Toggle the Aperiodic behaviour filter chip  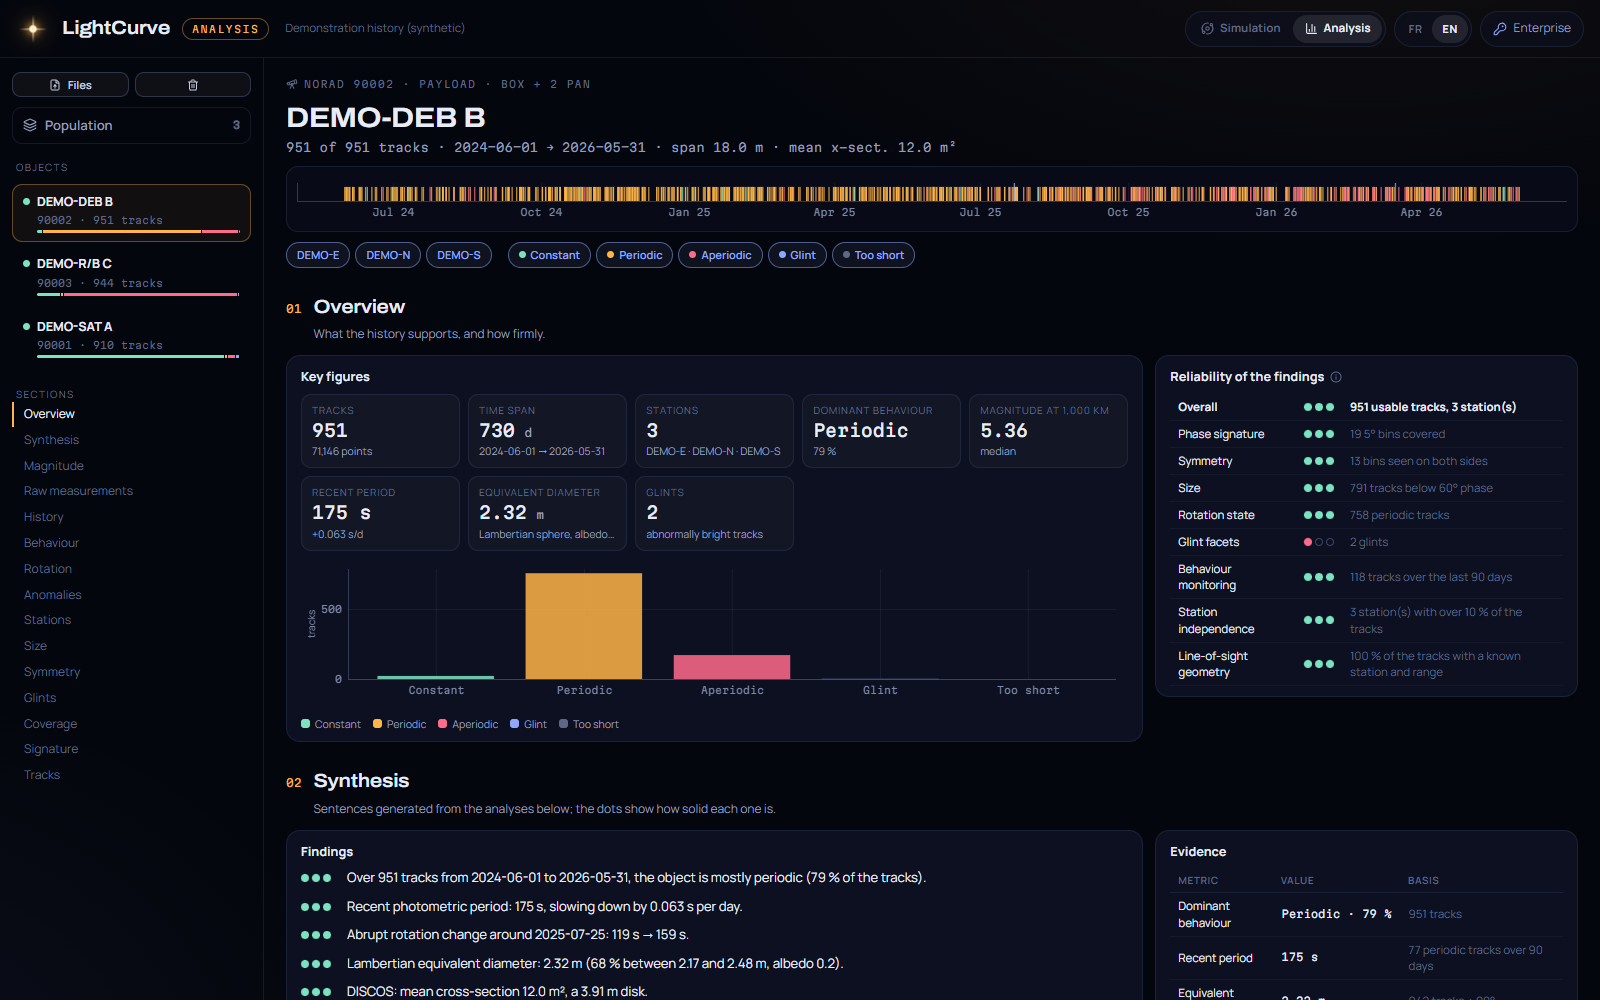click(x=720, y=255)
